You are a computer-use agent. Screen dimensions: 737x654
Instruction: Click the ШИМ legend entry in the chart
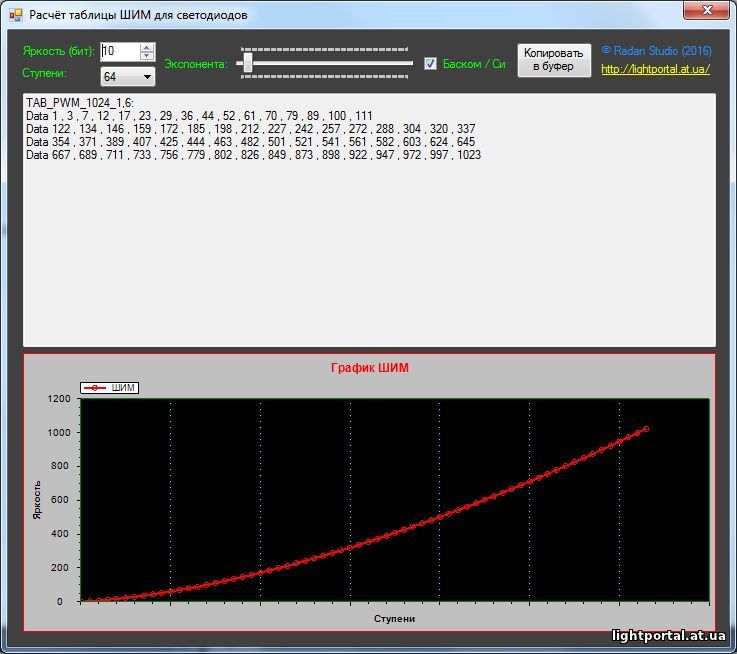coord(110,388)
